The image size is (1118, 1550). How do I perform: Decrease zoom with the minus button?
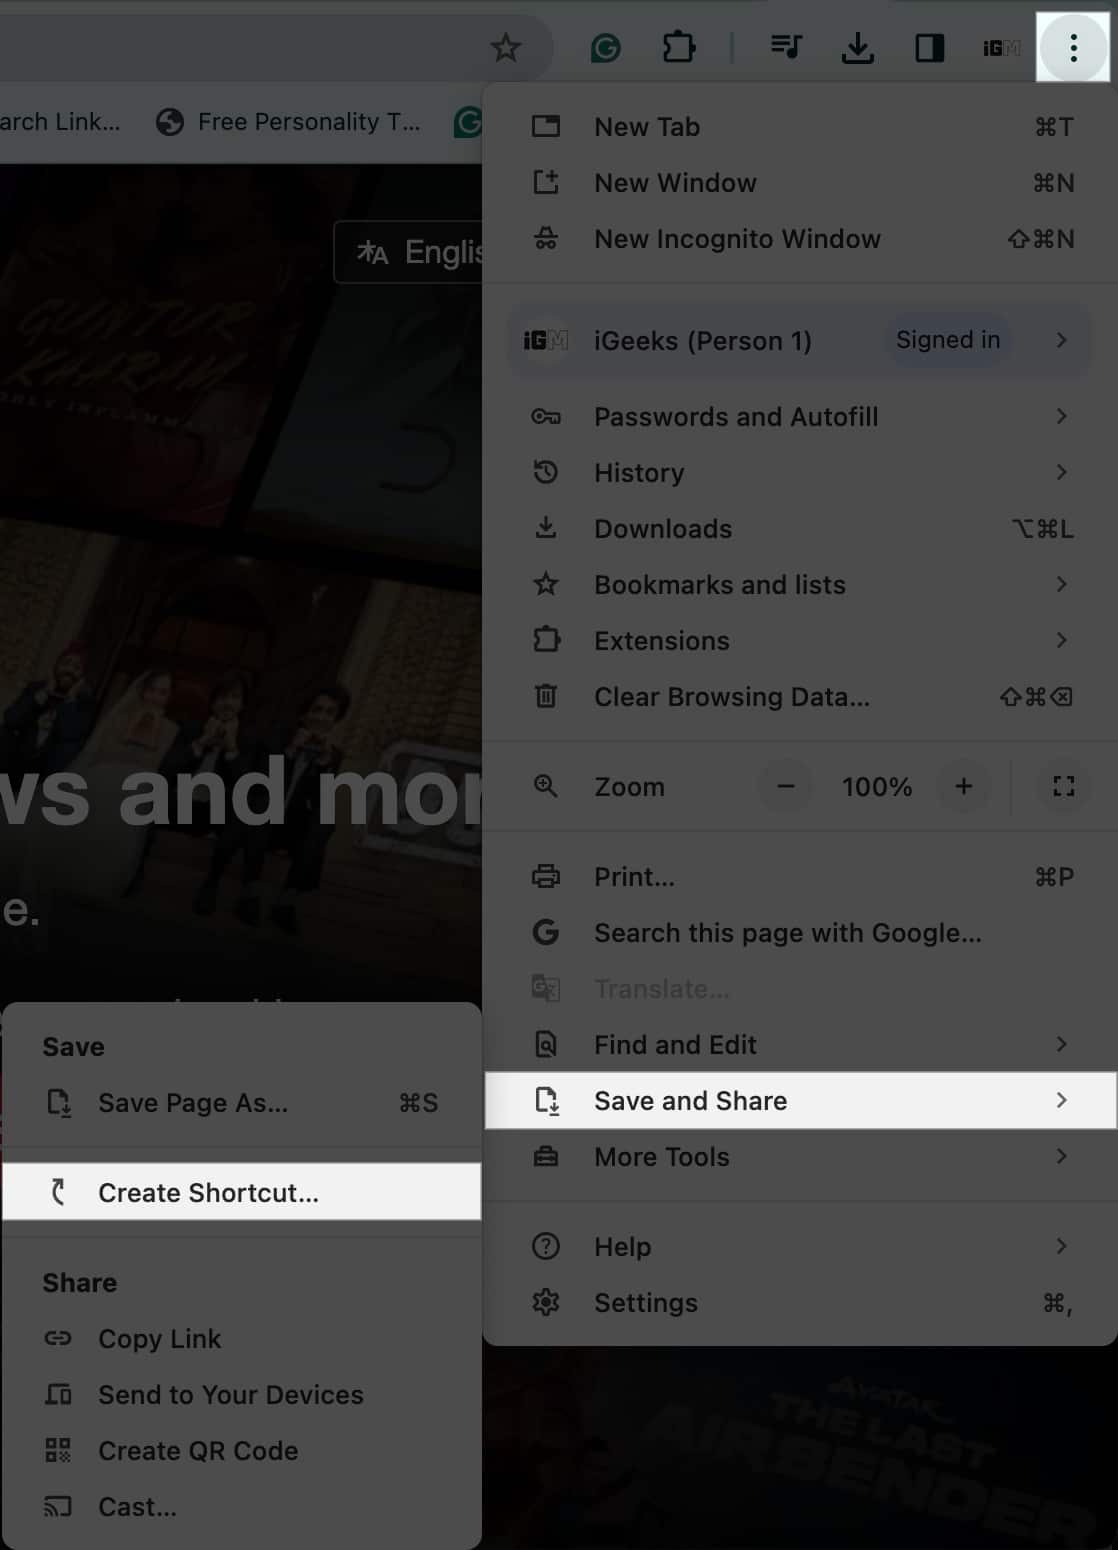(x=786, y=787)
